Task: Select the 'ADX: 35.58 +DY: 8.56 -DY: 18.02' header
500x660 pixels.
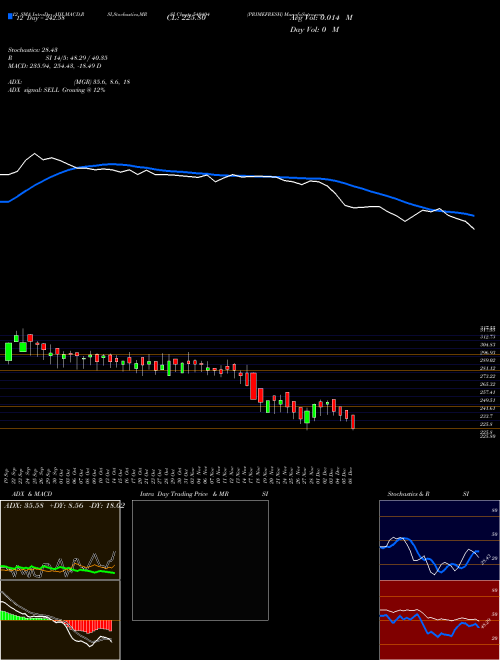Action: click(64, 506)
